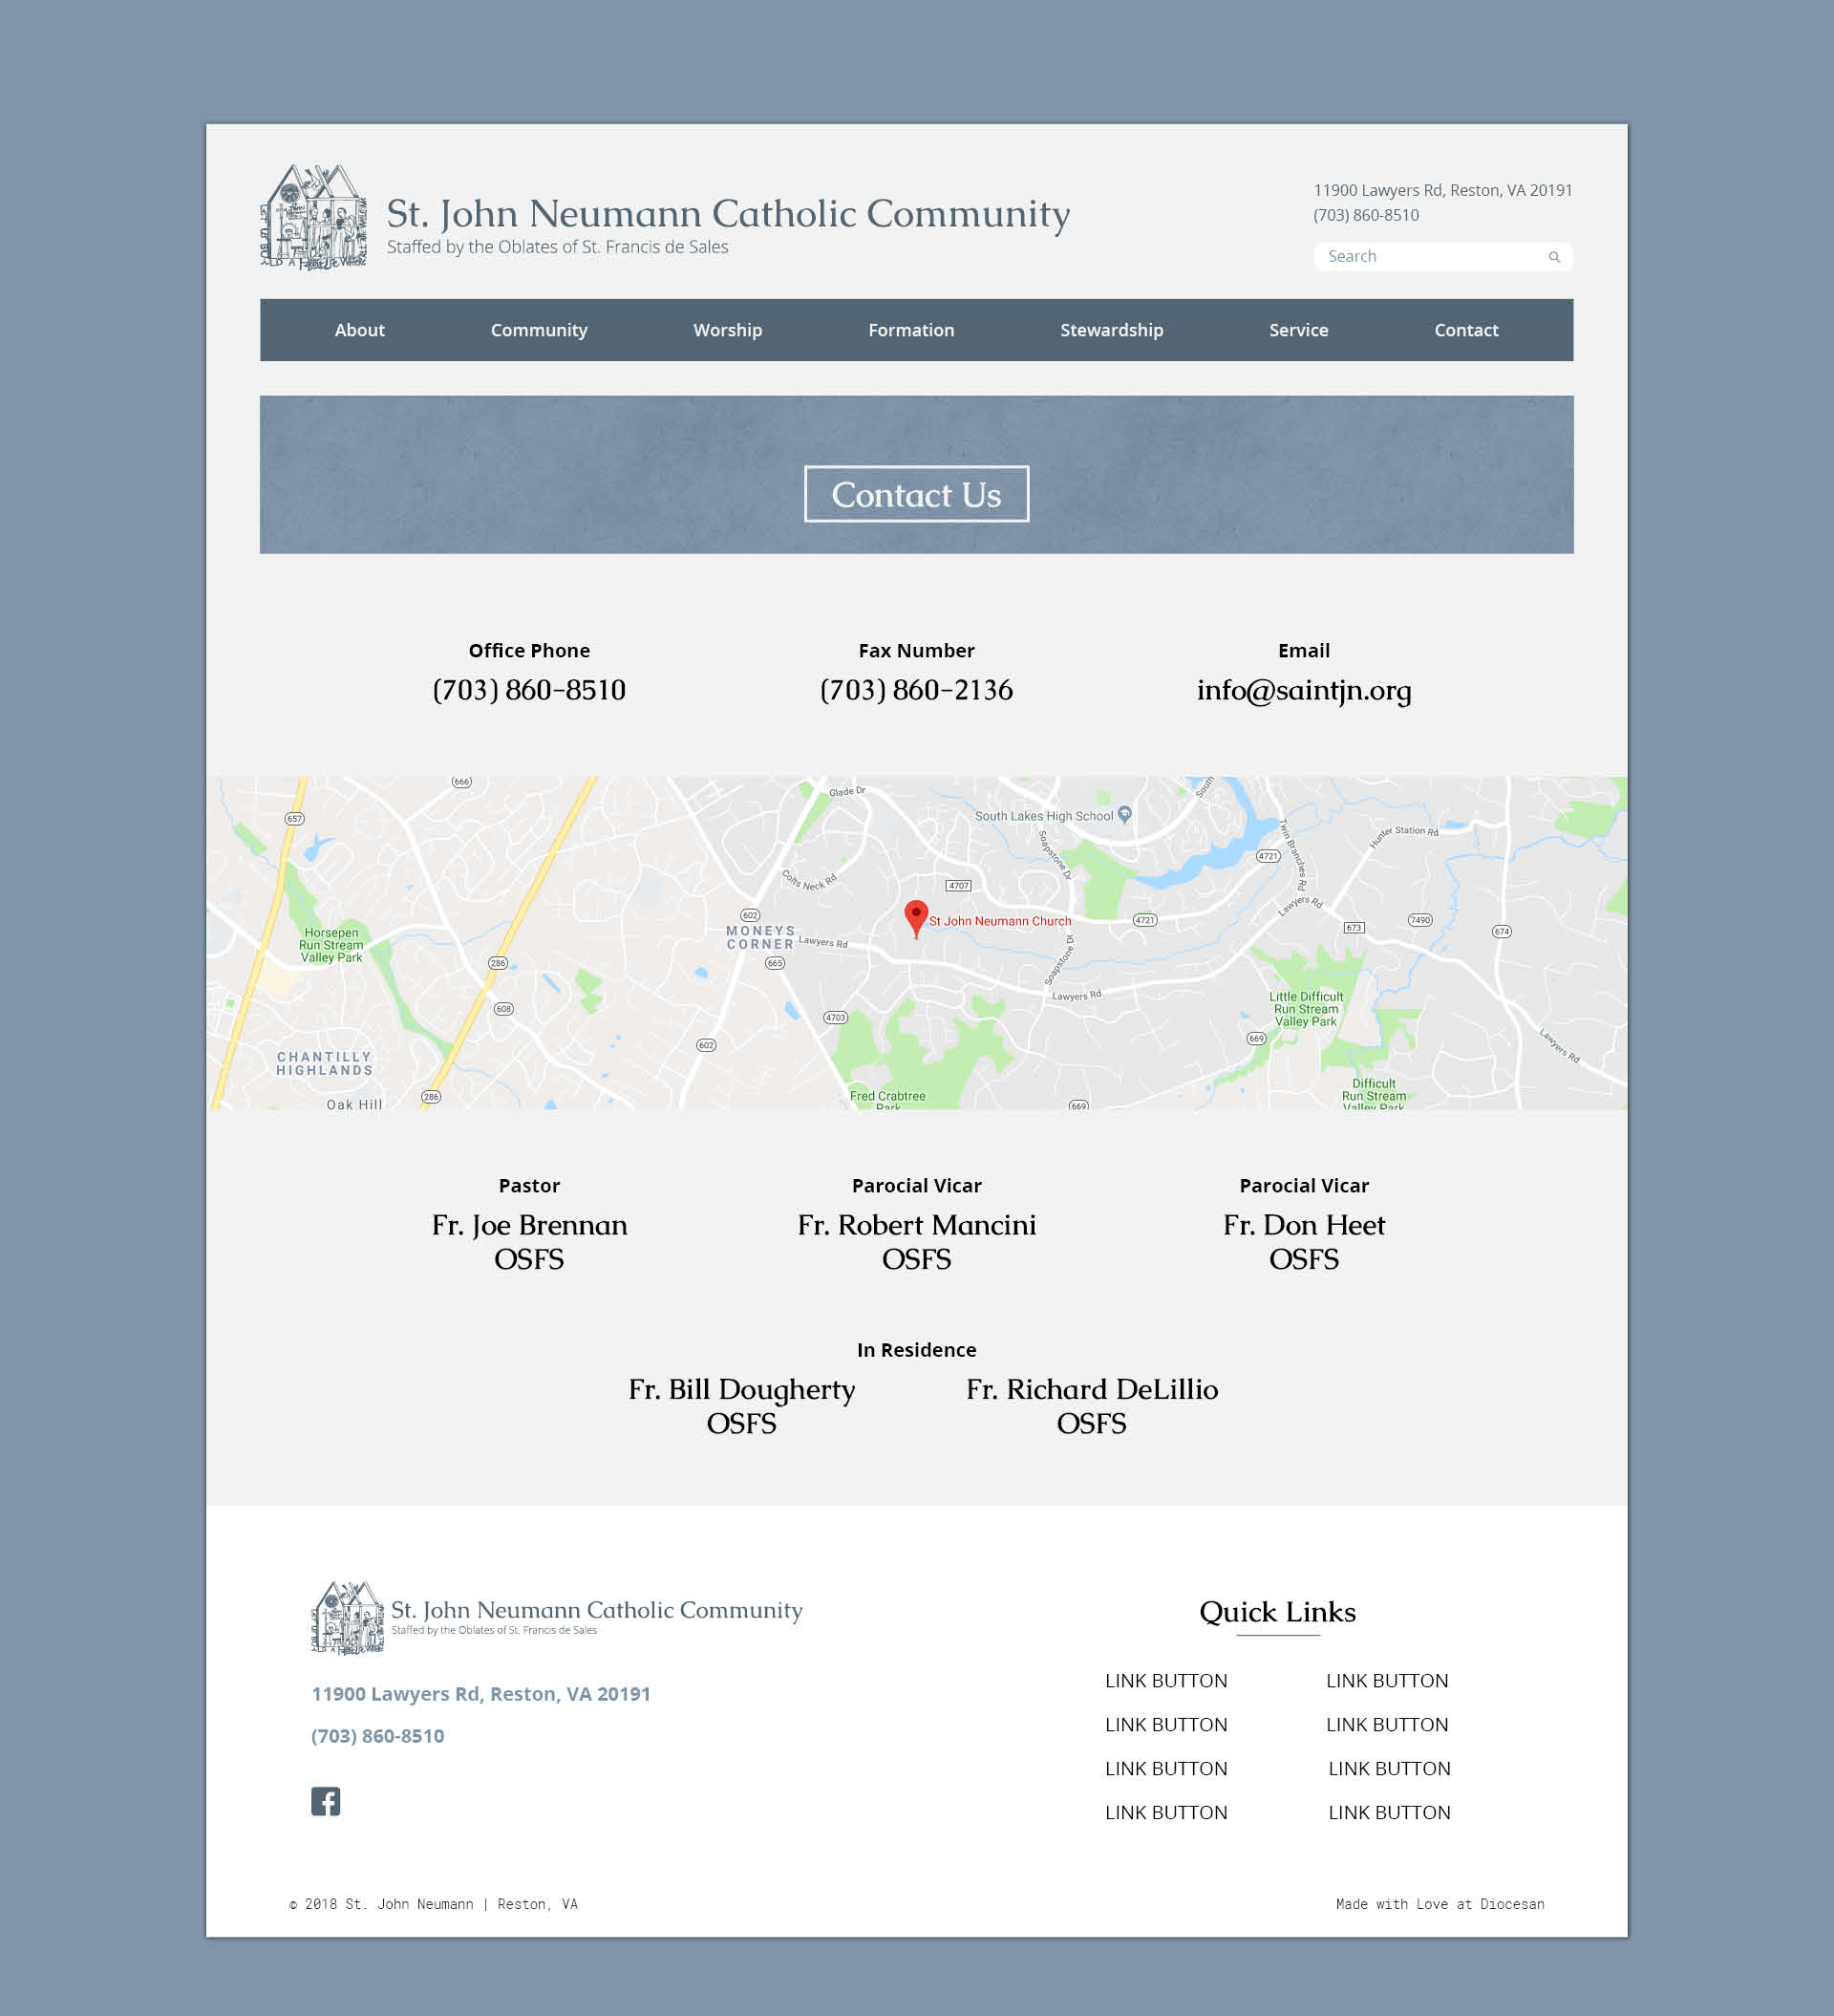The image size is (1834, 2016).
Task: Open the Worship menu
Action: click(x=727, y=330)
